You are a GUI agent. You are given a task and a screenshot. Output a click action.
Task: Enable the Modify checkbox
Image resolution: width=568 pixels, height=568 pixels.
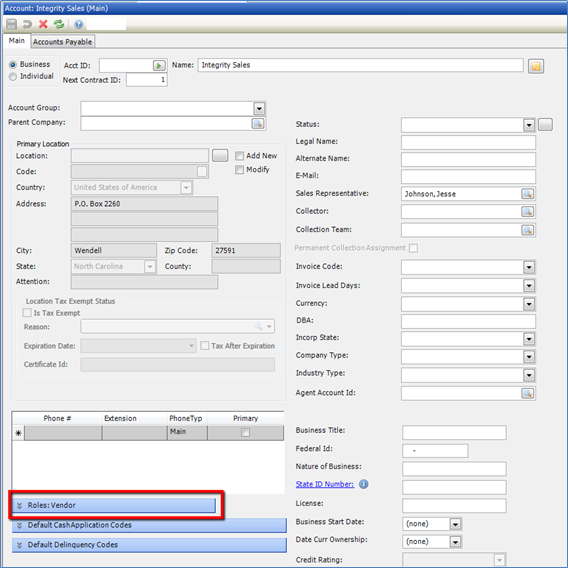click(239, 170)
